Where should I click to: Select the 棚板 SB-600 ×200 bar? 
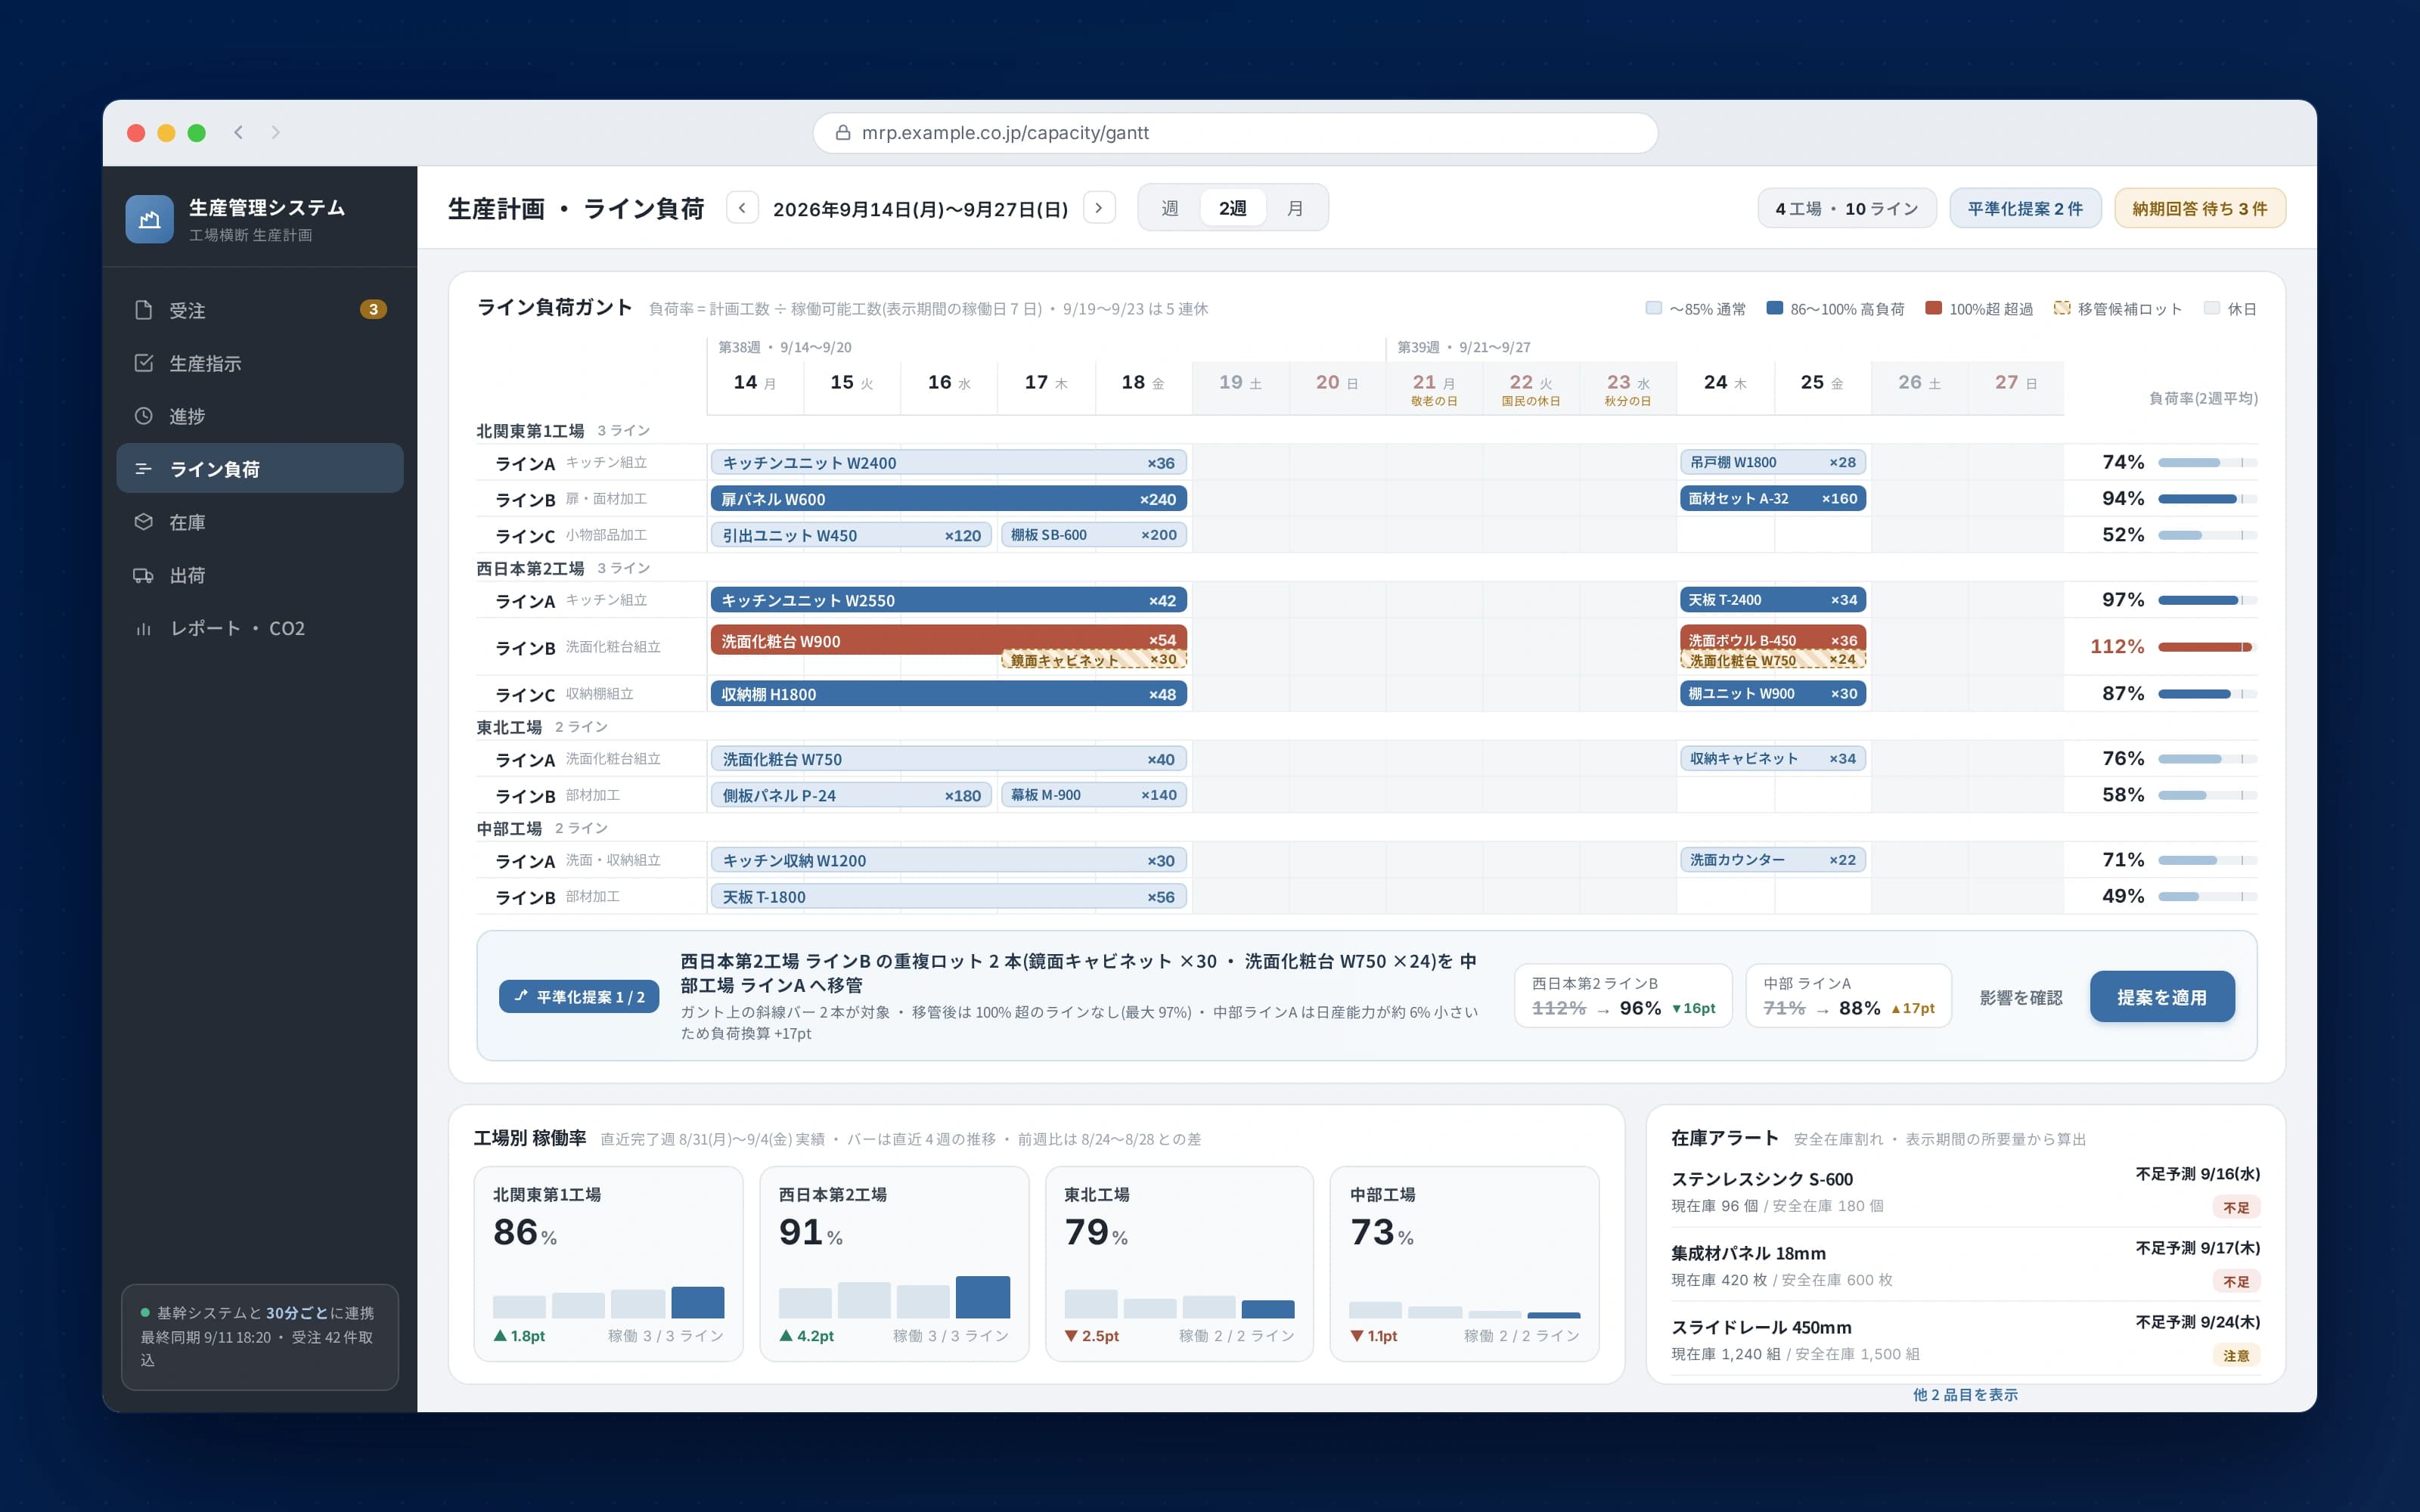tap(1094, 535)
